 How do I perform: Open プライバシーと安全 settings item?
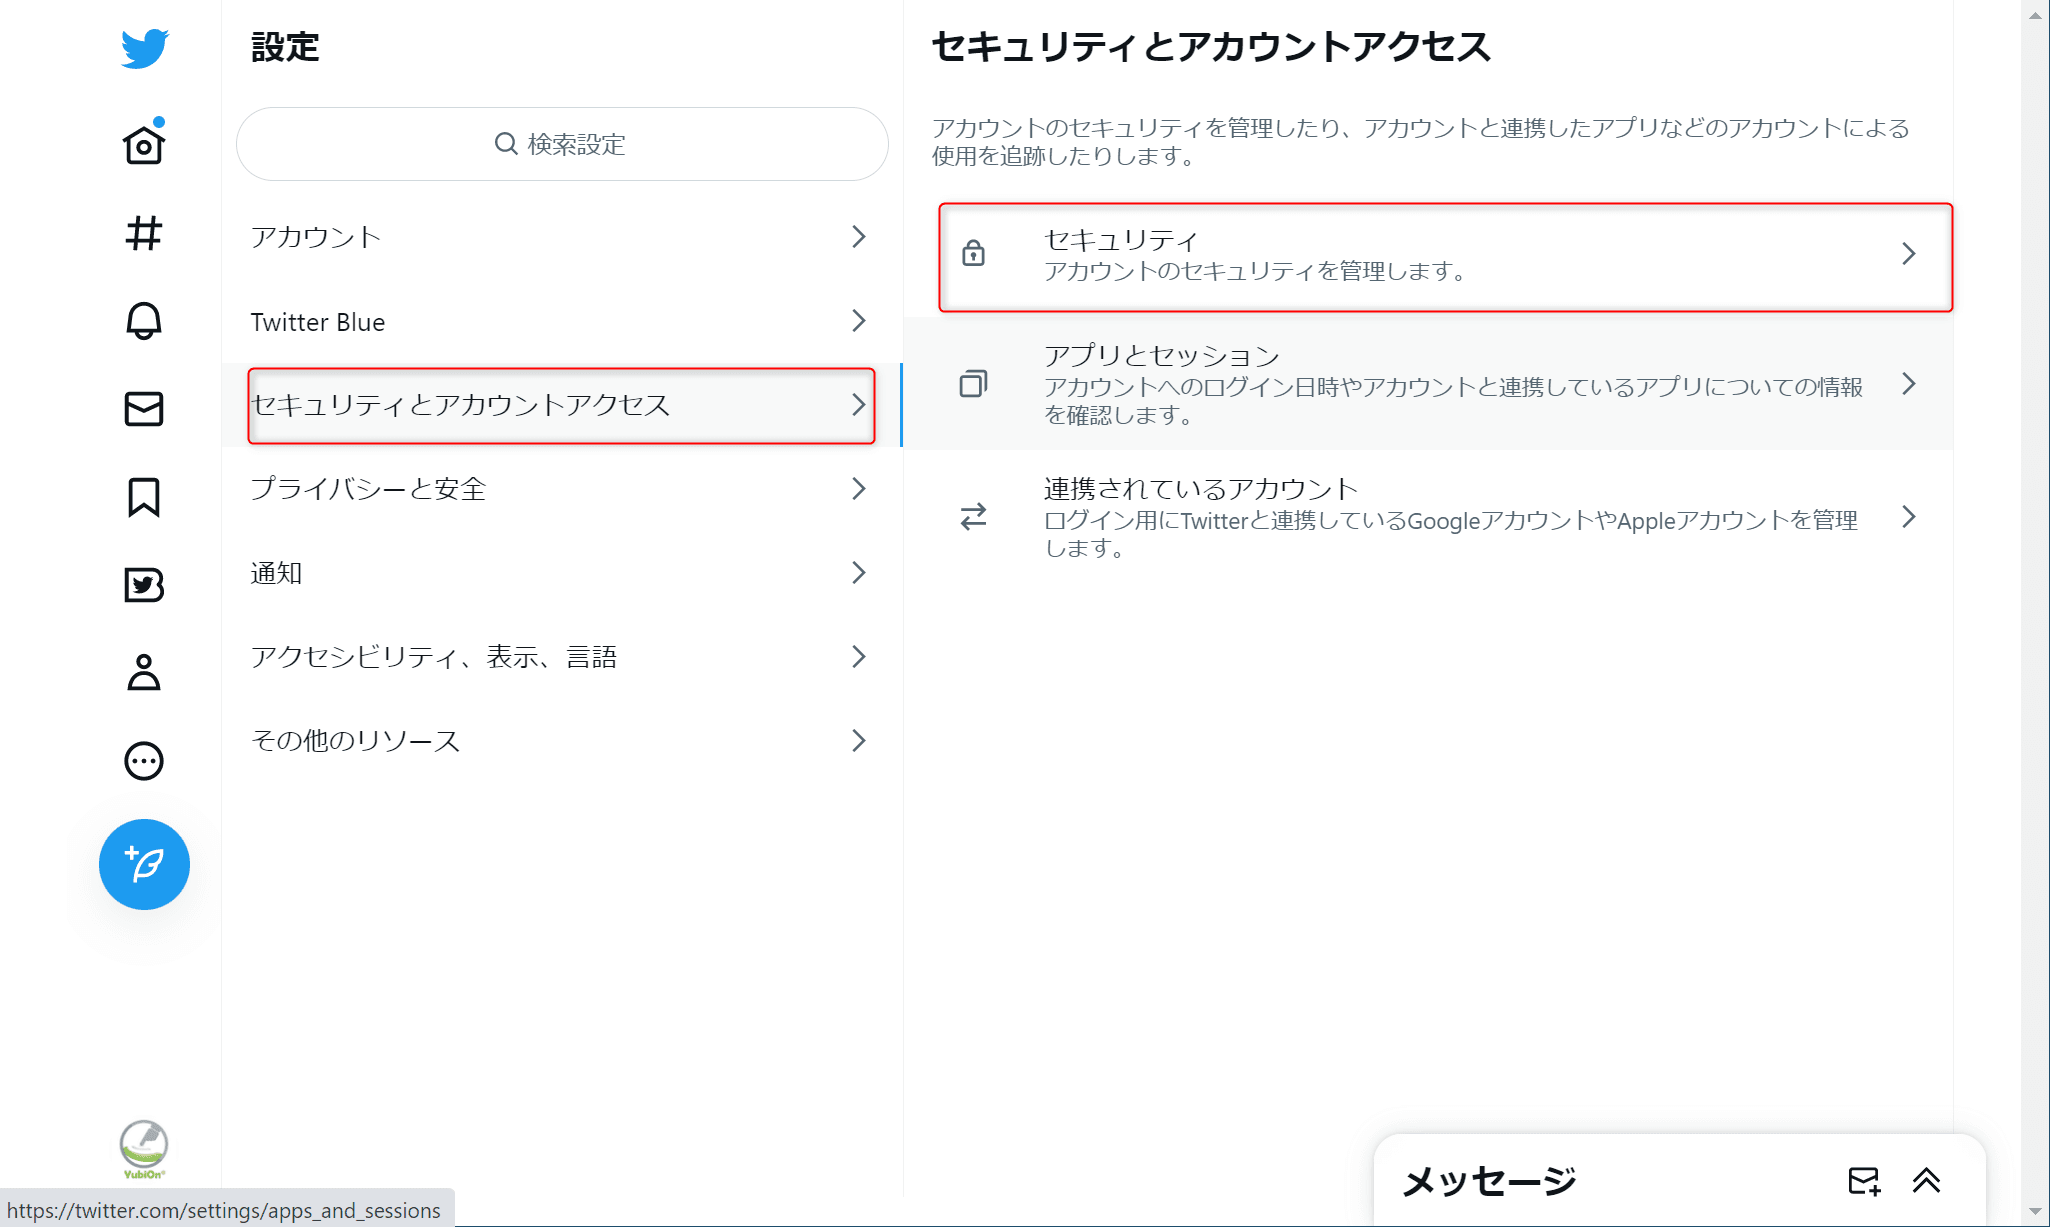point(561,489)
